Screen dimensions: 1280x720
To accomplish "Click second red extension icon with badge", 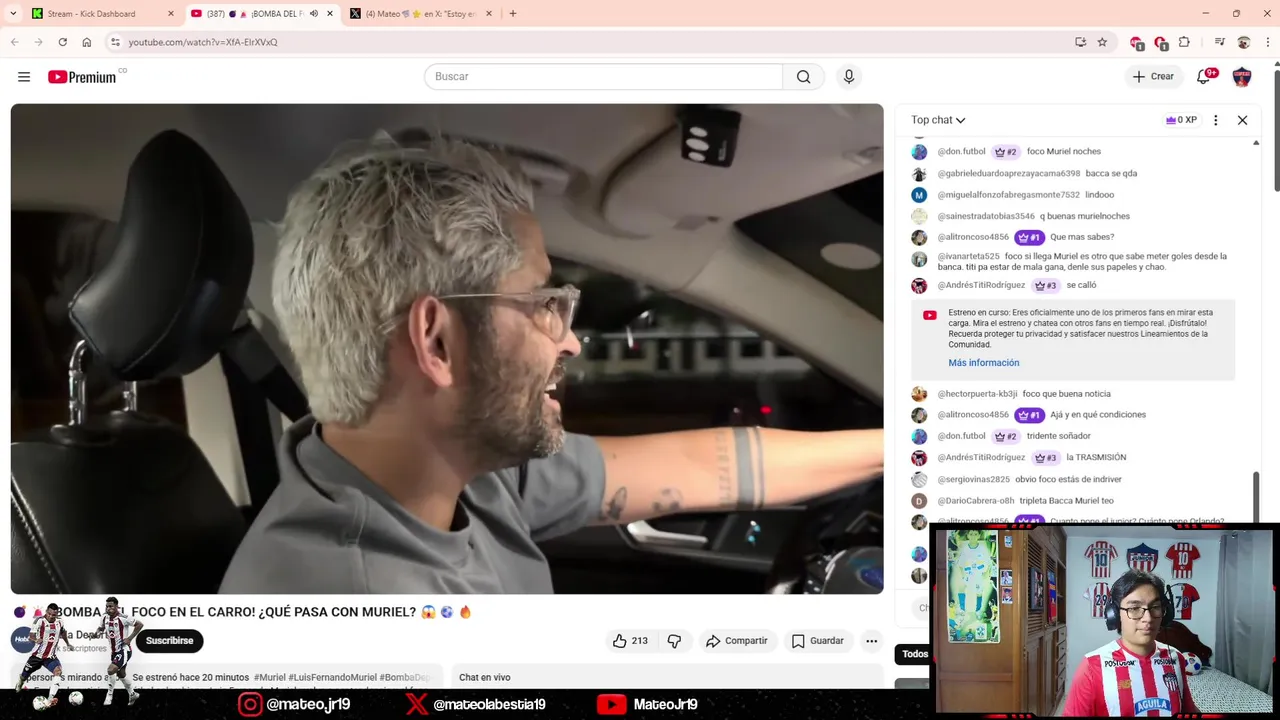I will pyautogui.click(x=1160, y=42).
